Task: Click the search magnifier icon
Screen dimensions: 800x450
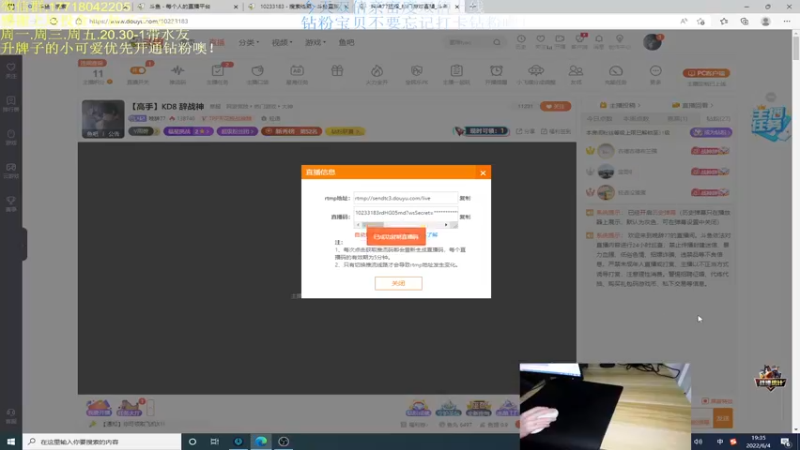Action: pos(496,42)
